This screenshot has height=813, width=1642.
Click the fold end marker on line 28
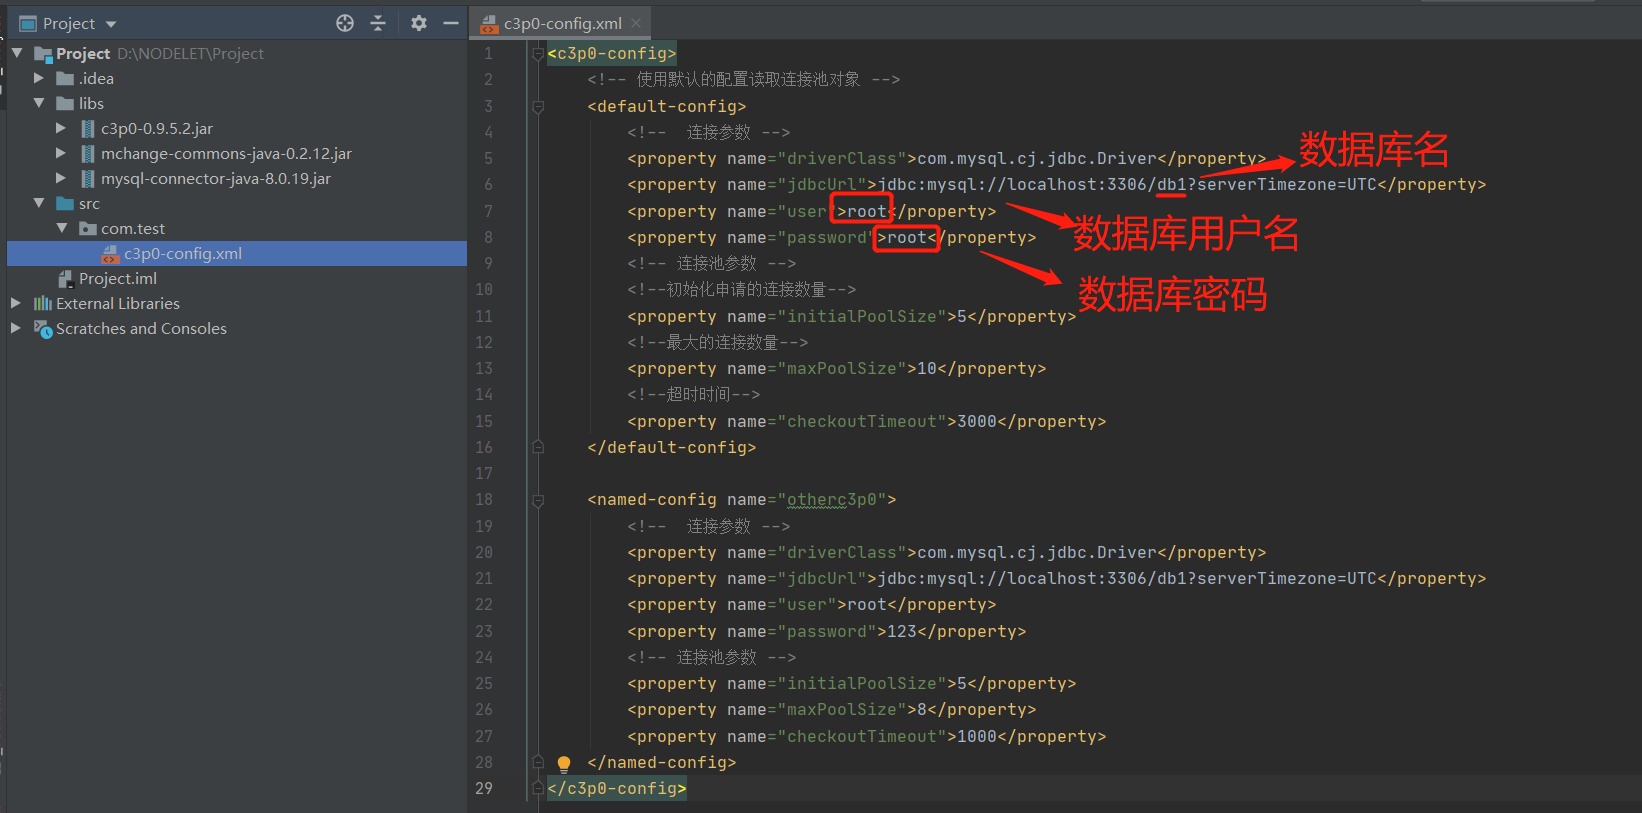[538, 762]
